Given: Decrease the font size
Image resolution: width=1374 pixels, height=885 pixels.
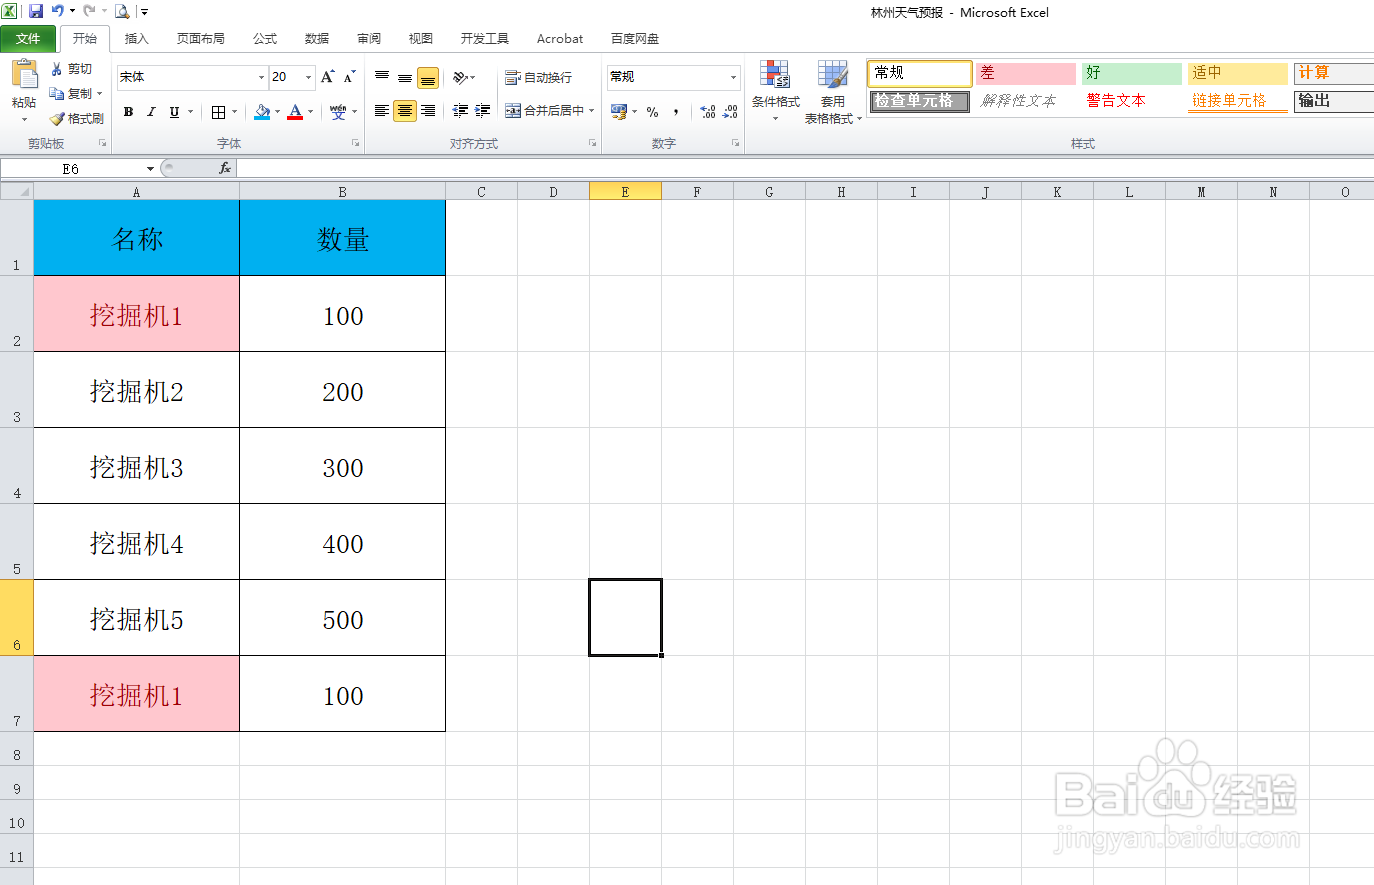Looking at the screenshot, I should (349, 77).
